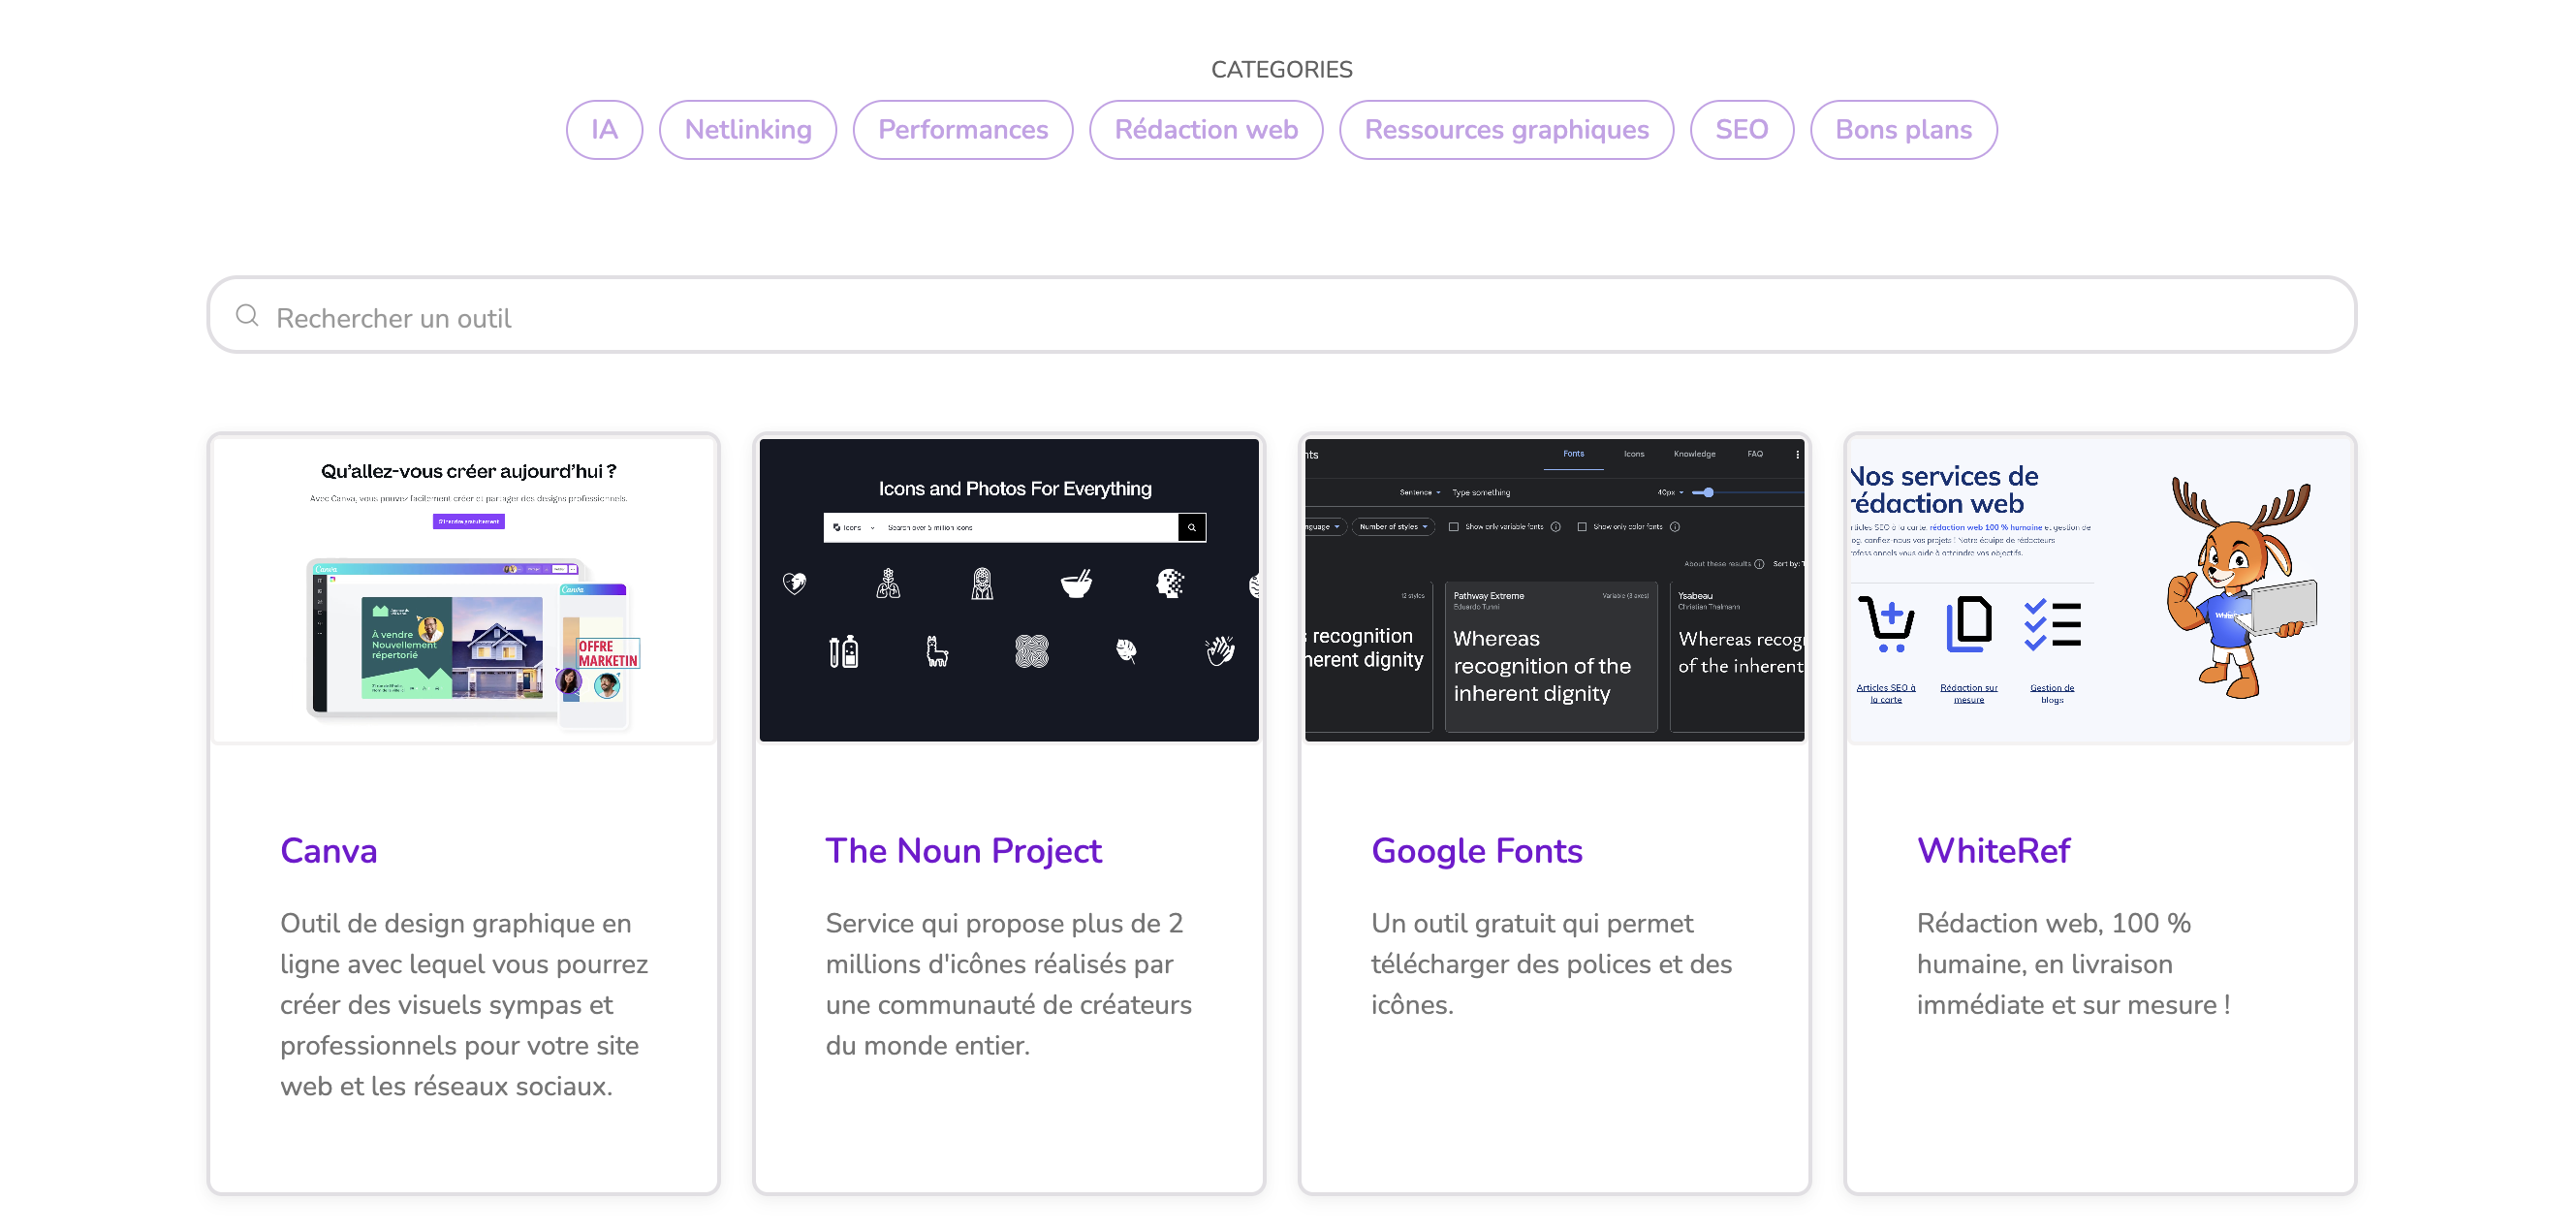Select the SEO category pill
Image resolution: width=2576 pixels, height=1231 pixels.
click(x=1741, y=130)
